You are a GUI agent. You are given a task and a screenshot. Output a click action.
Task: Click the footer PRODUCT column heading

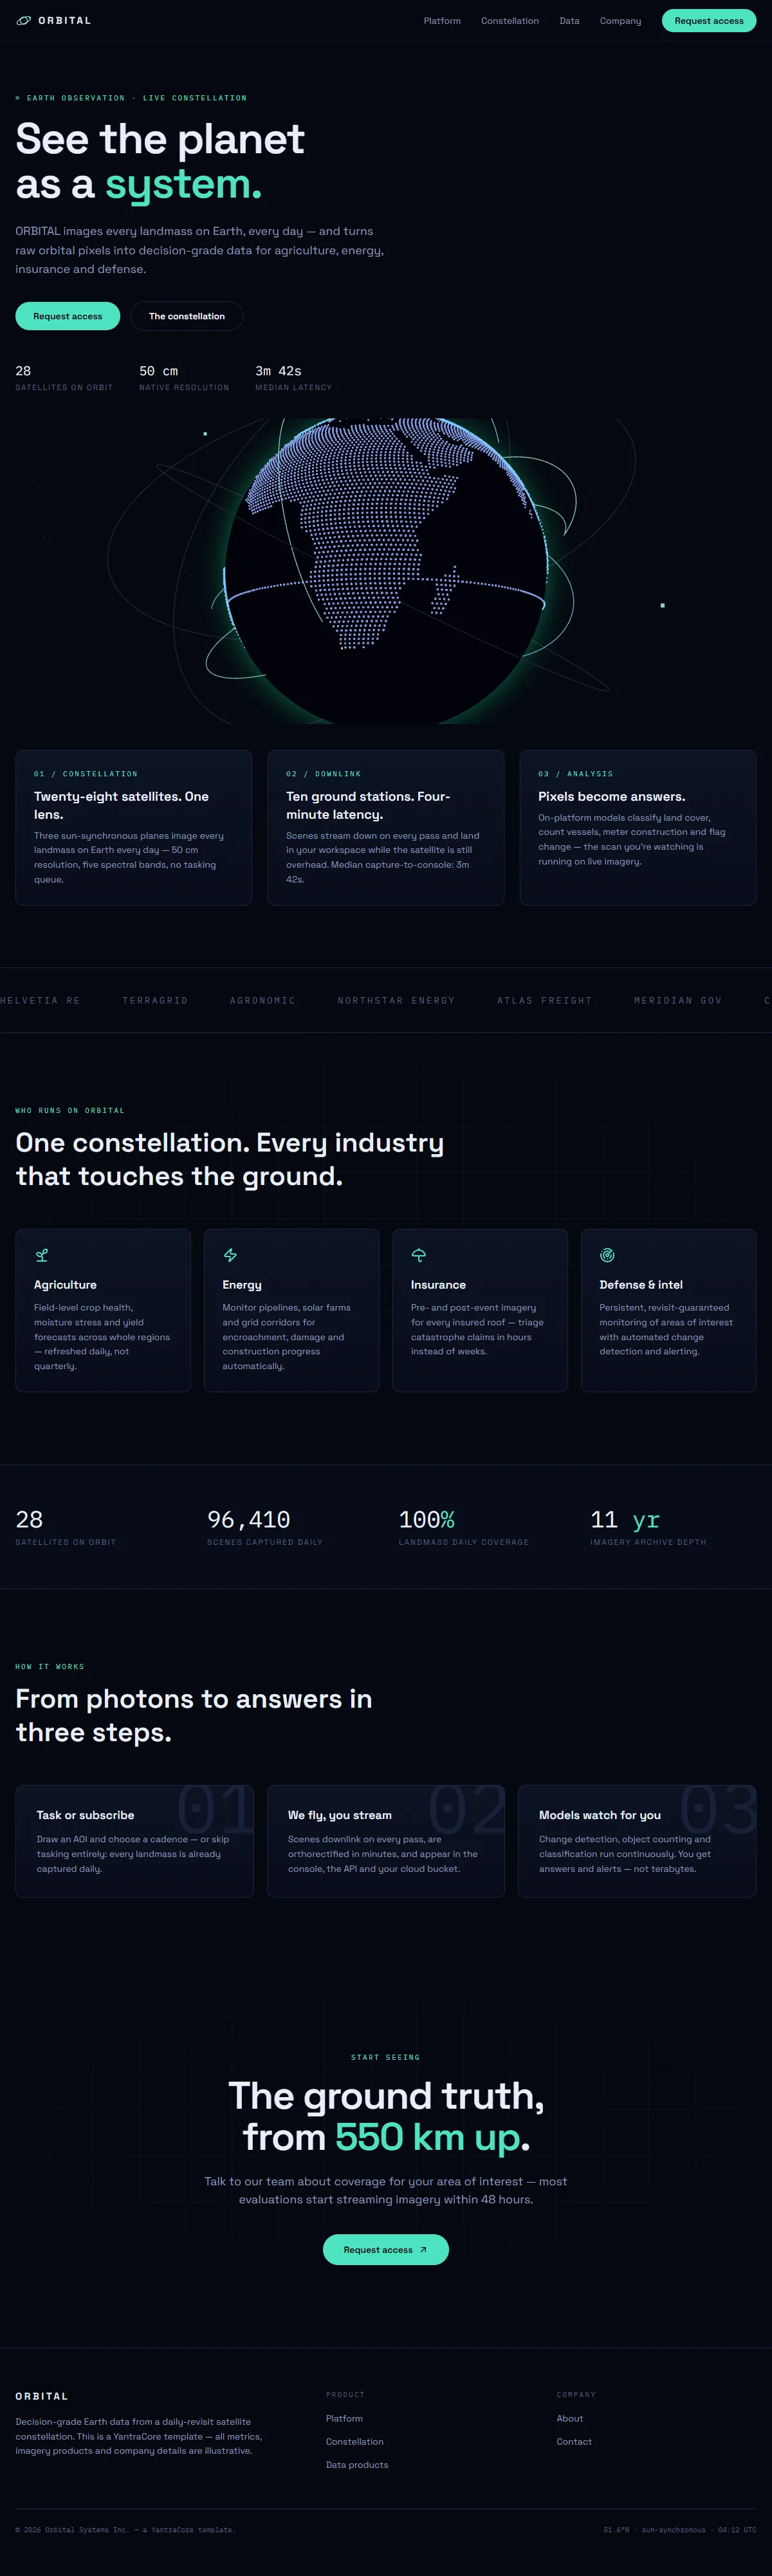(345, 2394)
